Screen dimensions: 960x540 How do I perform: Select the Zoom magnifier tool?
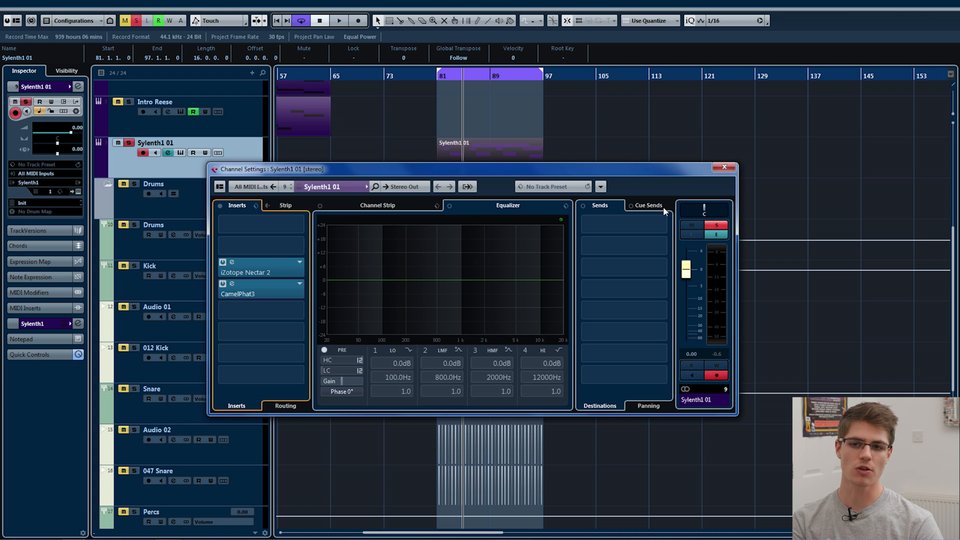(x=433, y=20)
